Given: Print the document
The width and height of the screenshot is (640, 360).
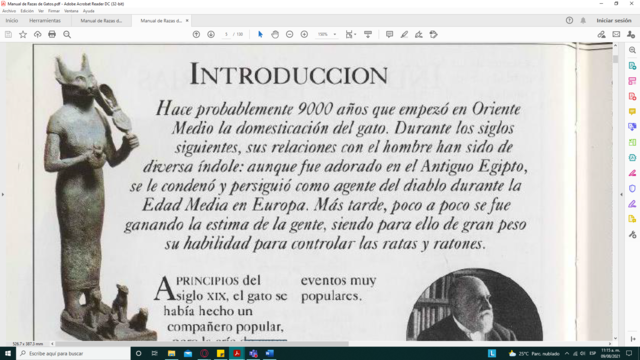Looking at the screenshot, I should (52, 35).
